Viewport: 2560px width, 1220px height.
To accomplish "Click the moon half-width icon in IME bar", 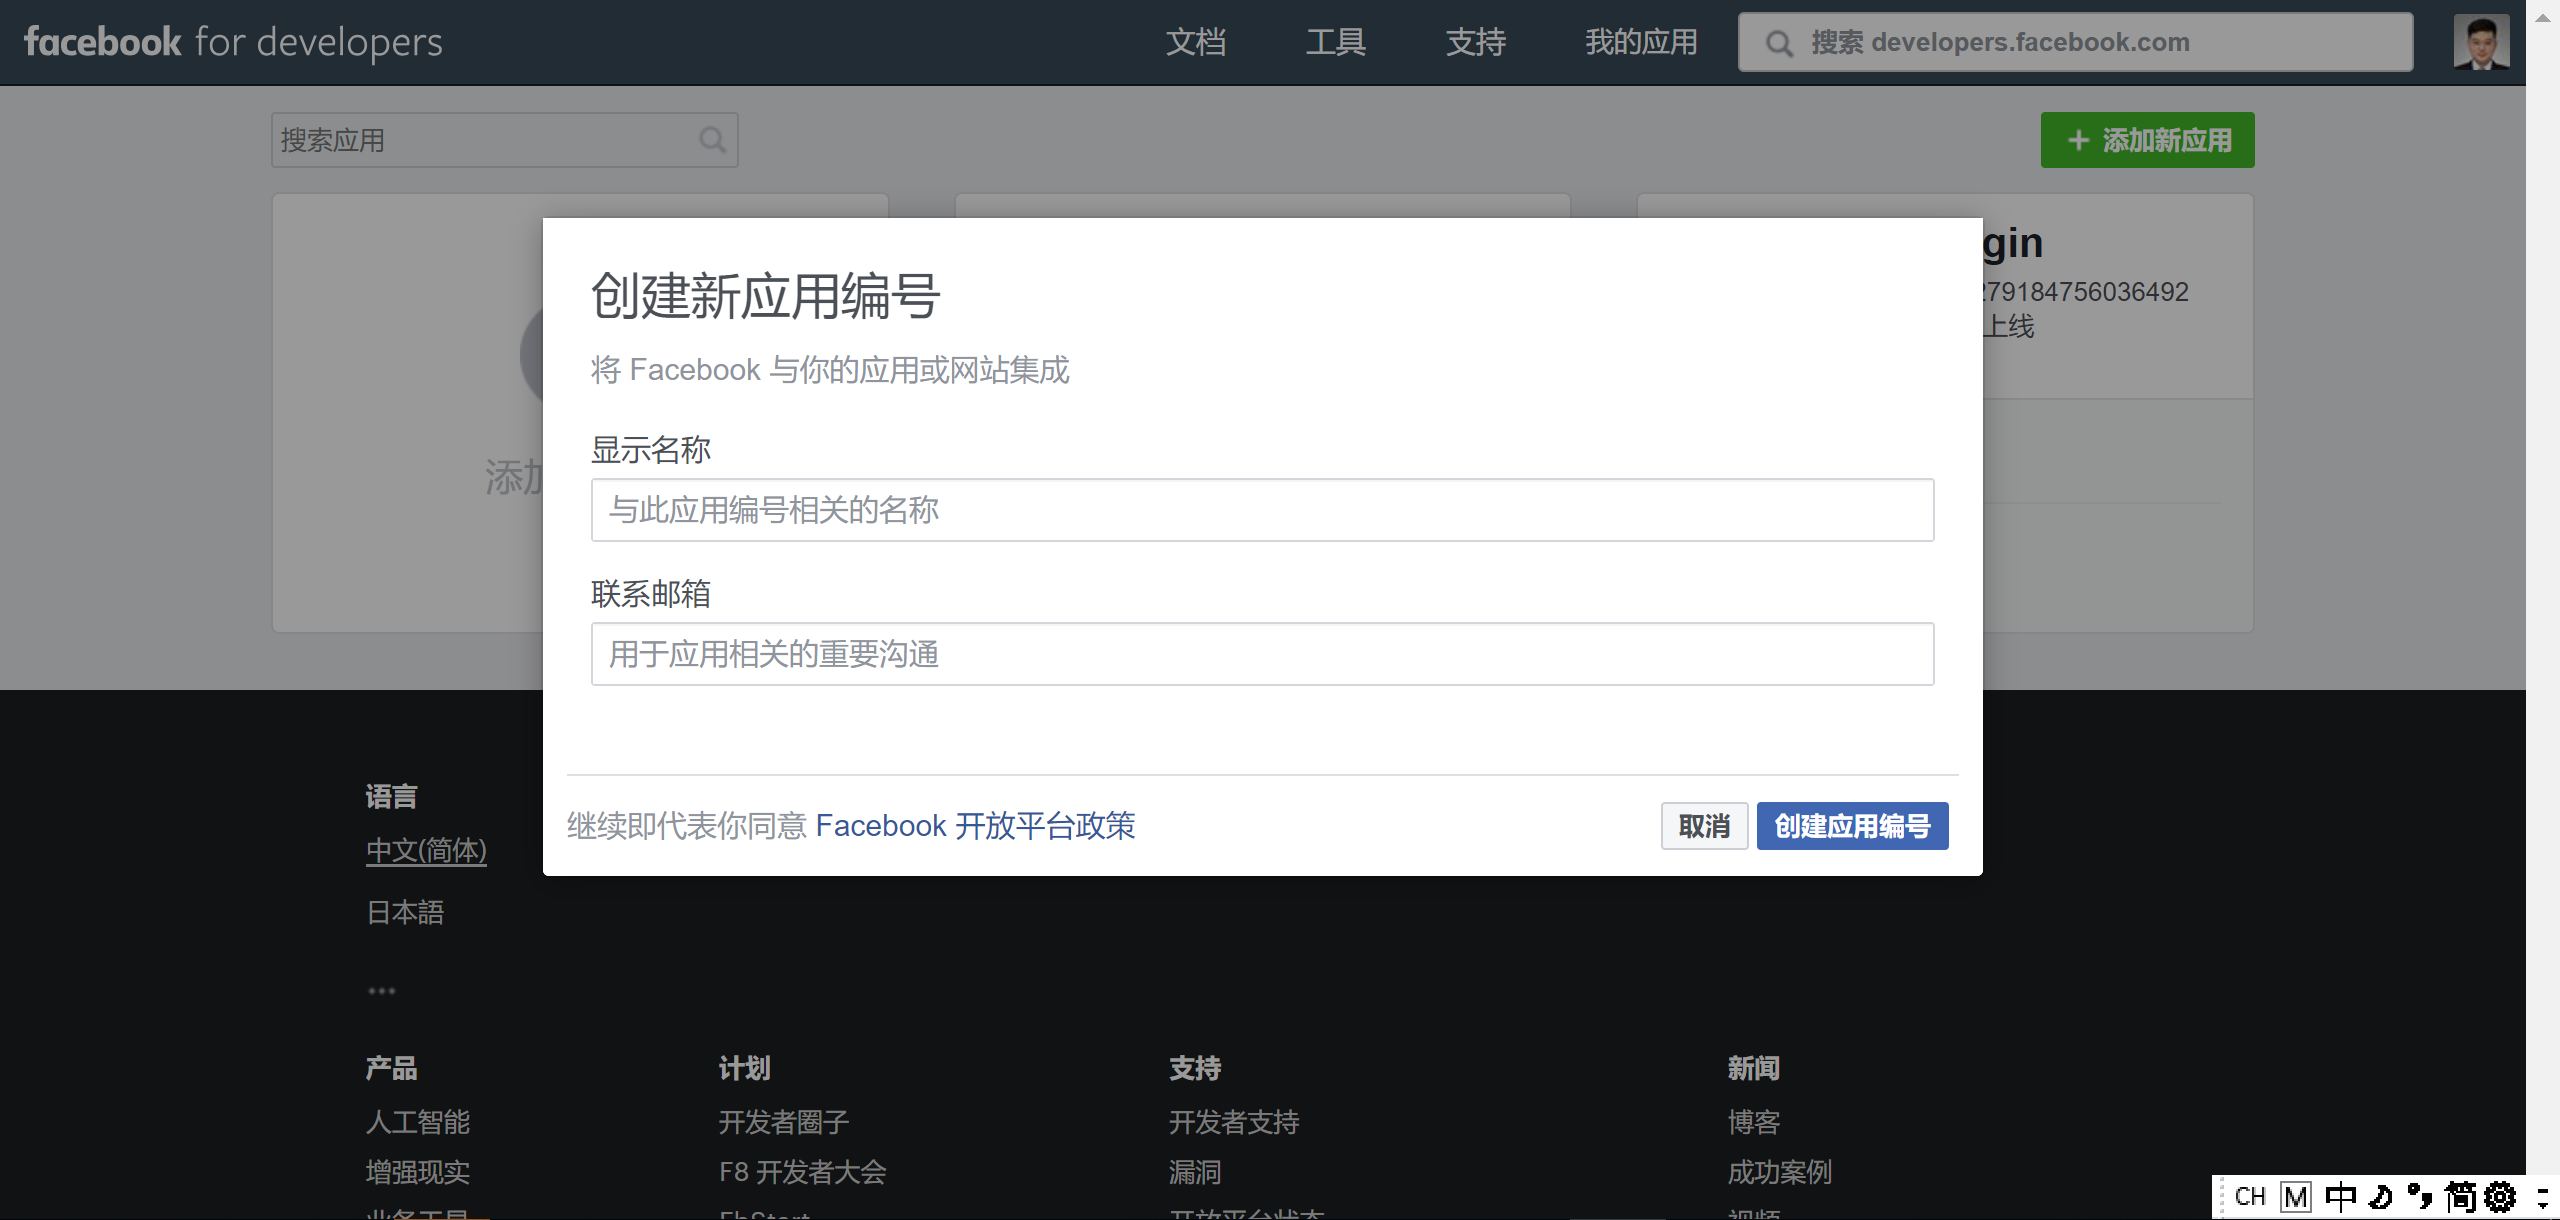I will coord(2381,1196).
